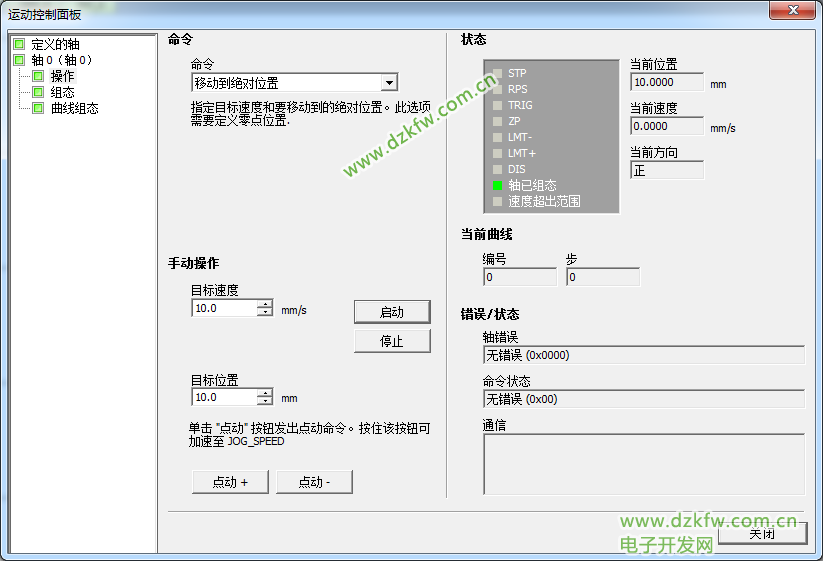The image size is (823, 561).
Task: Click the 轴已组态 green status indicator
Action: tap(497, 185)
